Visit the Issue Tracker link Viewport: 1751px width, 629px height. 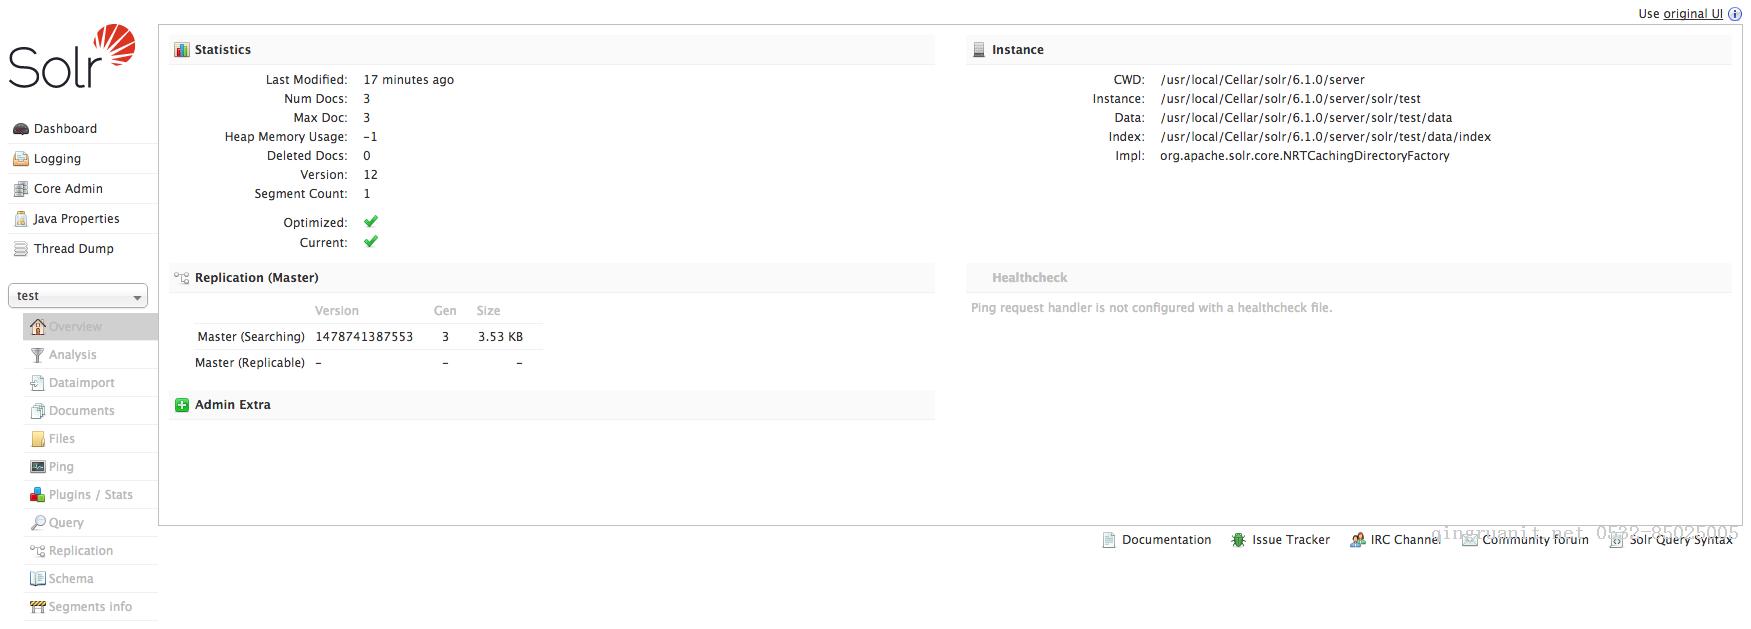click(x=1291, y=540)
